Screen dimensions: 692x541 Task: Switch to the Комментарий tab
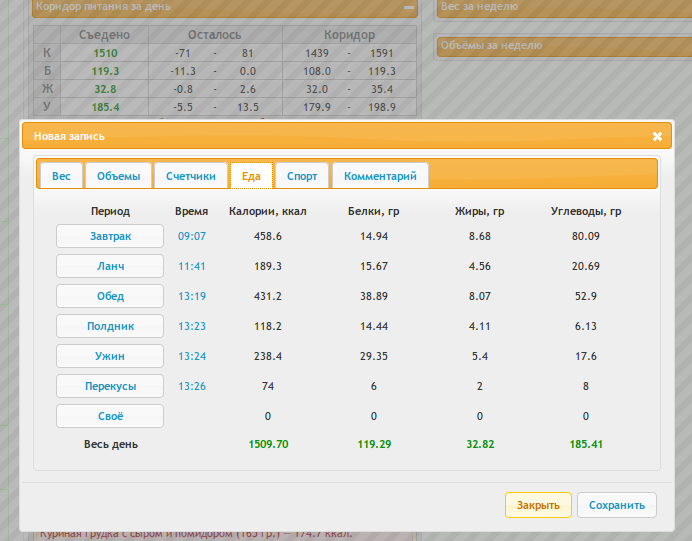[x=380, y=176]
